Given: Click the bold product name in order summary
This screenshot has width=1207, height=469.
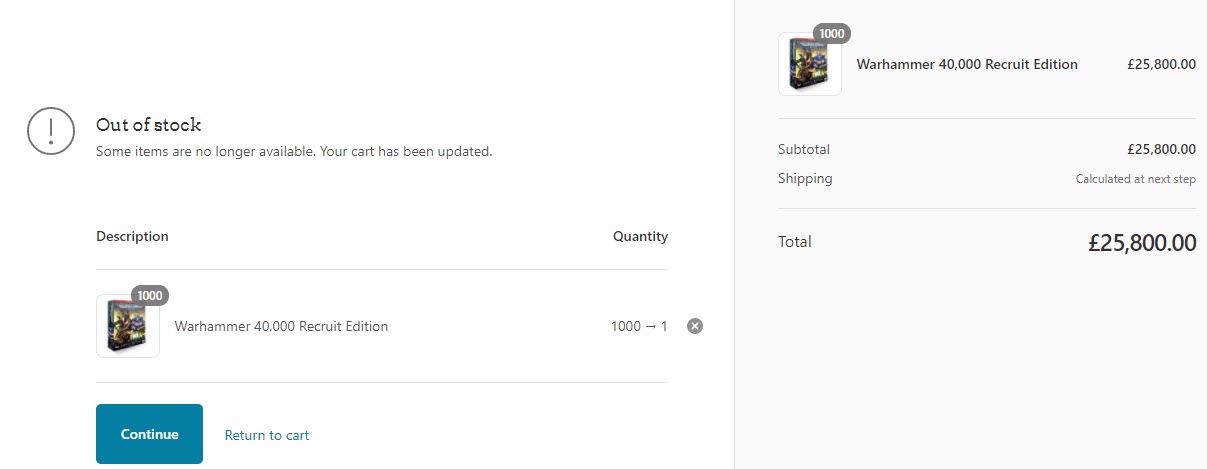Looking at the screenshot, I should point(967,64).
